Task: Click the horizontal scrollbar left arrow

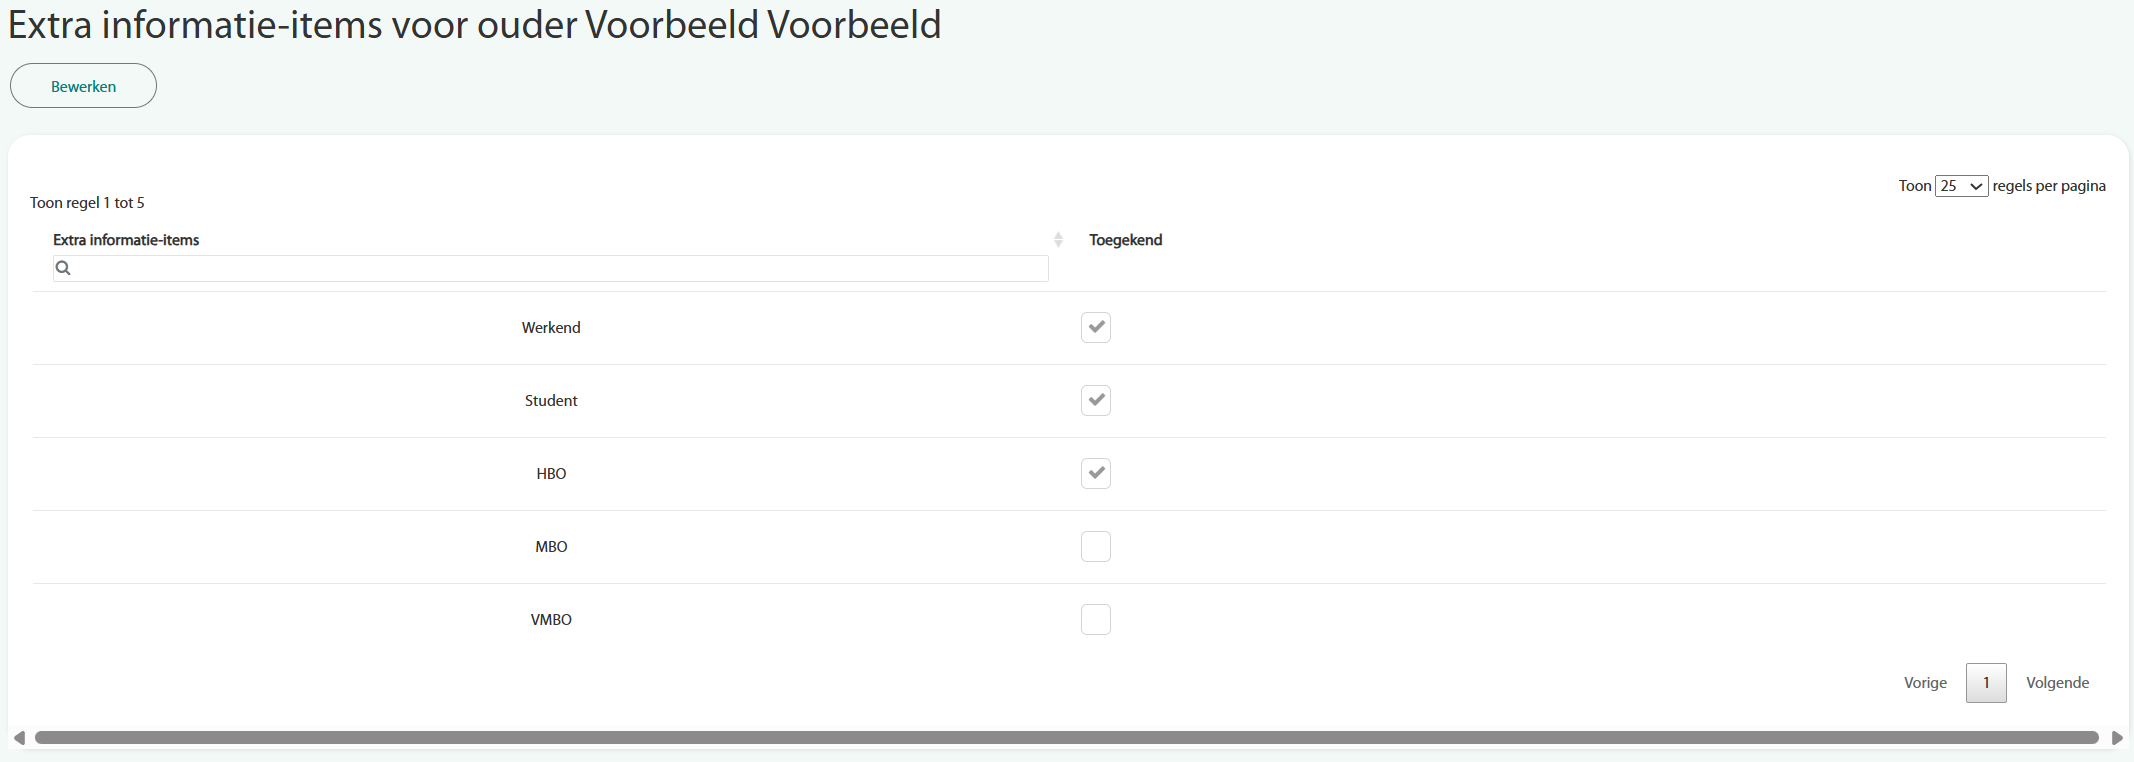Action: click(x=19, y=738)
